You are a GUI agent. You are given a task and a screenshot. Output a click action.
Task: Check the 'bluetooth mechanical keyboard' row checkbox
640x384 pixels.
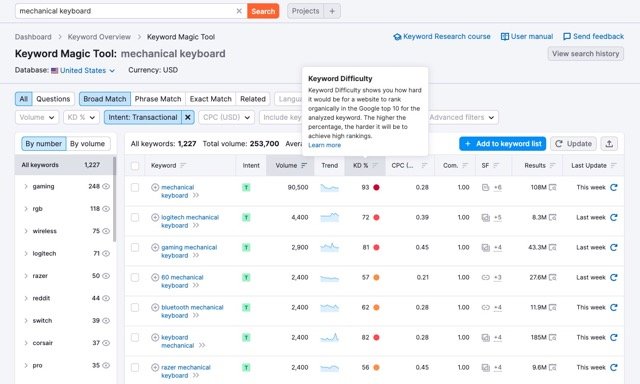click(x=135, y=307)
